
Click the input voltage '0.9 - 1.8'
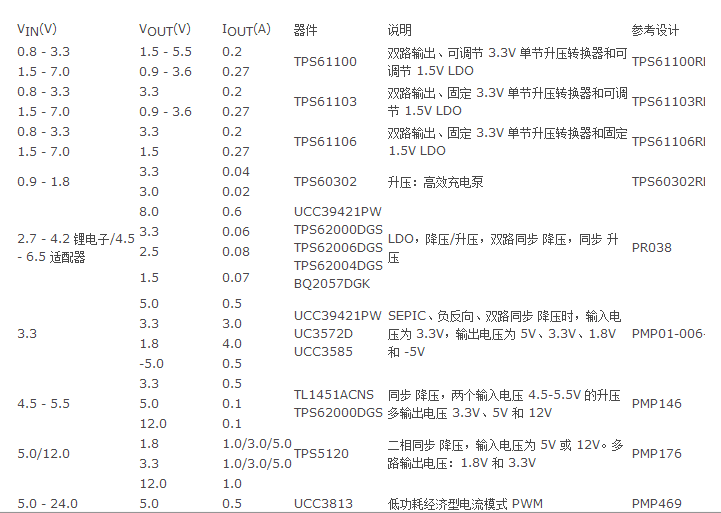[x=43, y=182]
